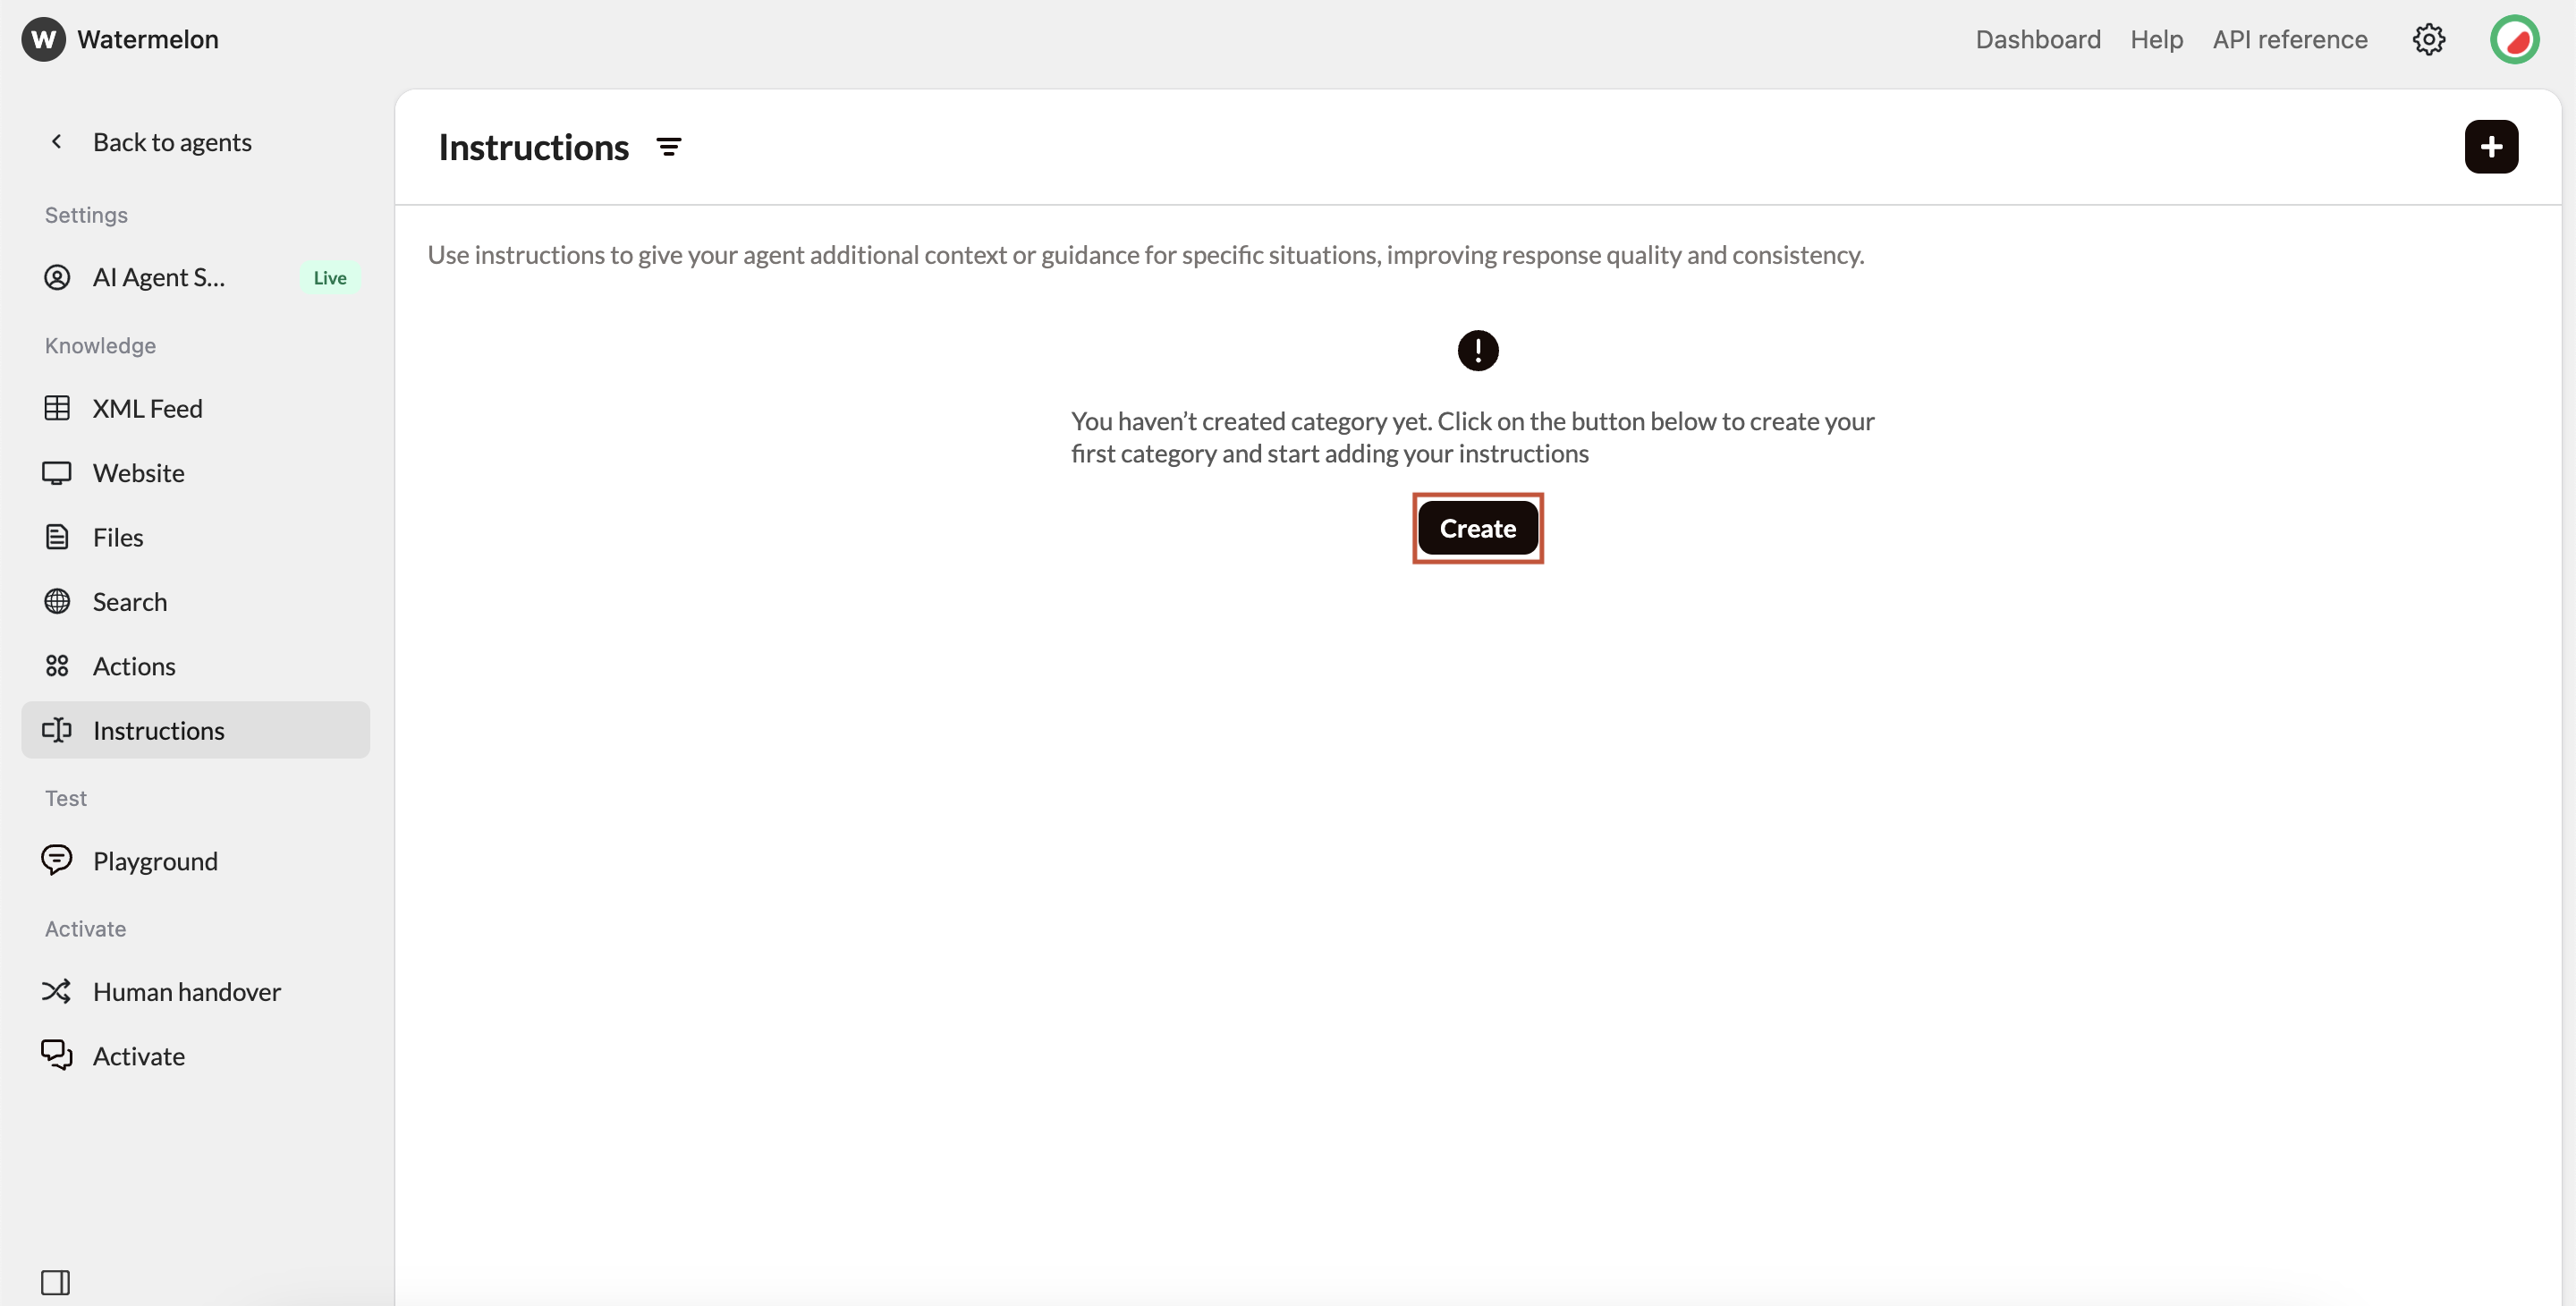The width and height of the screenshot is (2576, 1306).
Task: Open the Actions panel
Action: (134, 666)
